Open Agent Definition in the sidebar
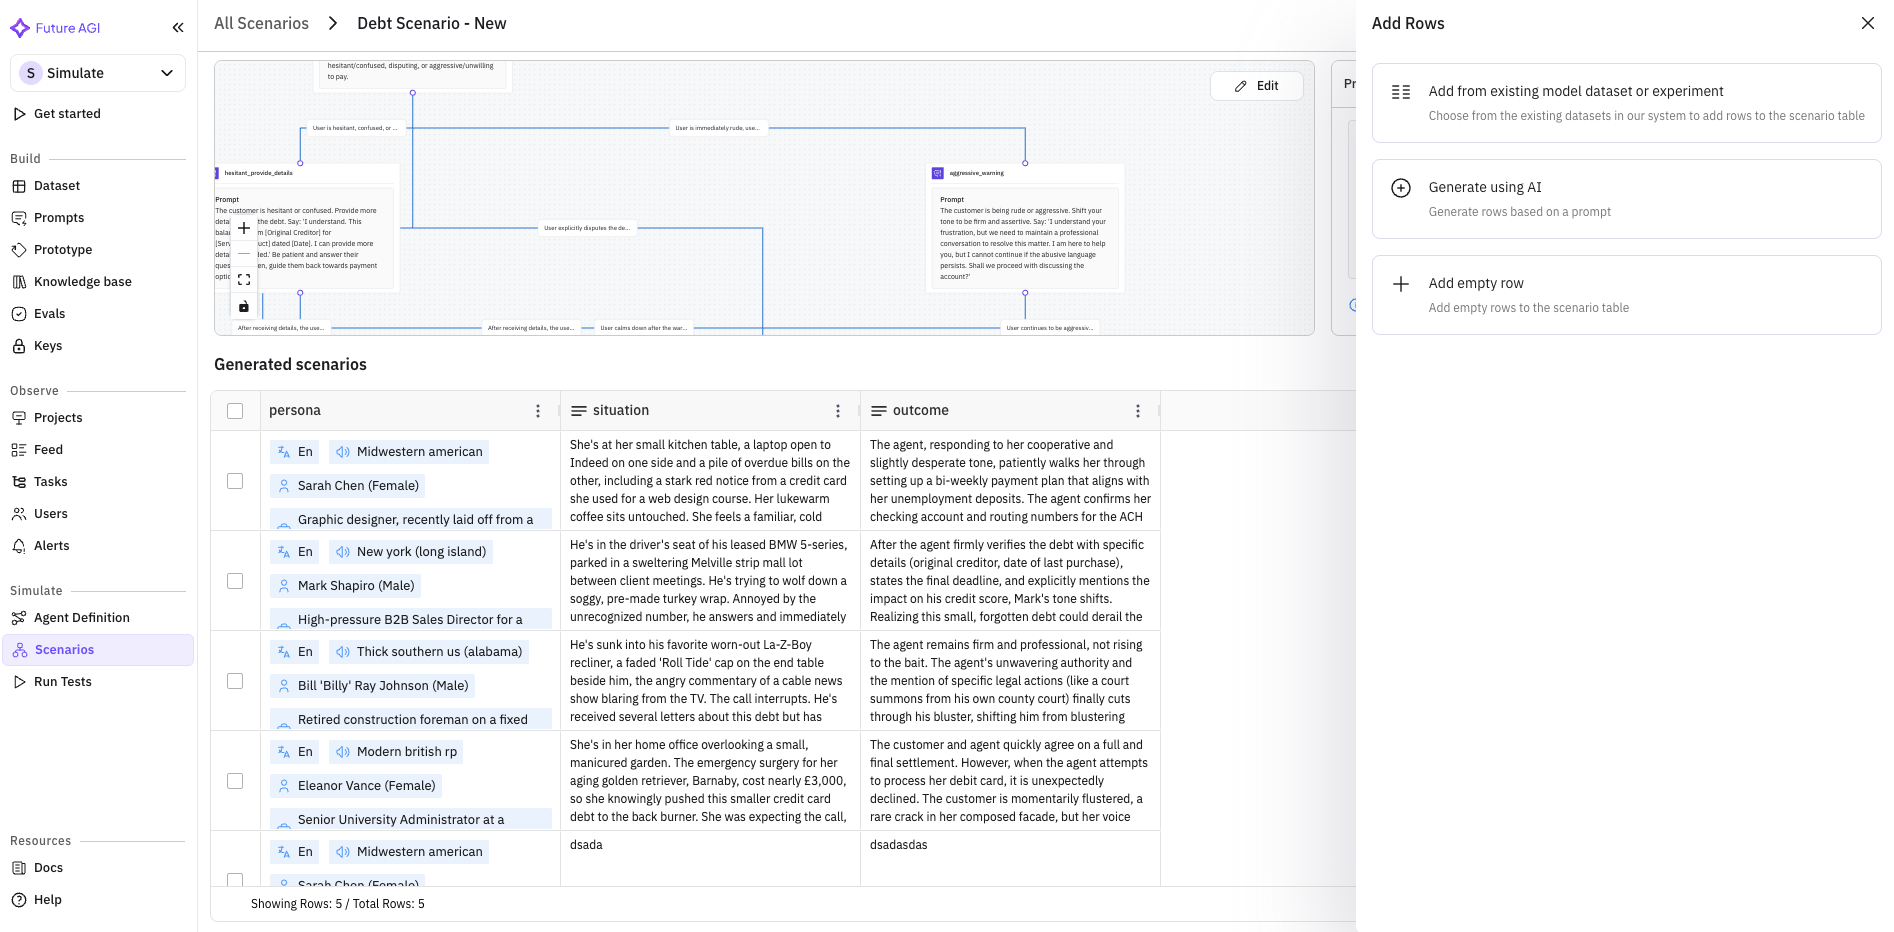The image size is (1894, 932). pyautogui.click(x=82, y=618)
